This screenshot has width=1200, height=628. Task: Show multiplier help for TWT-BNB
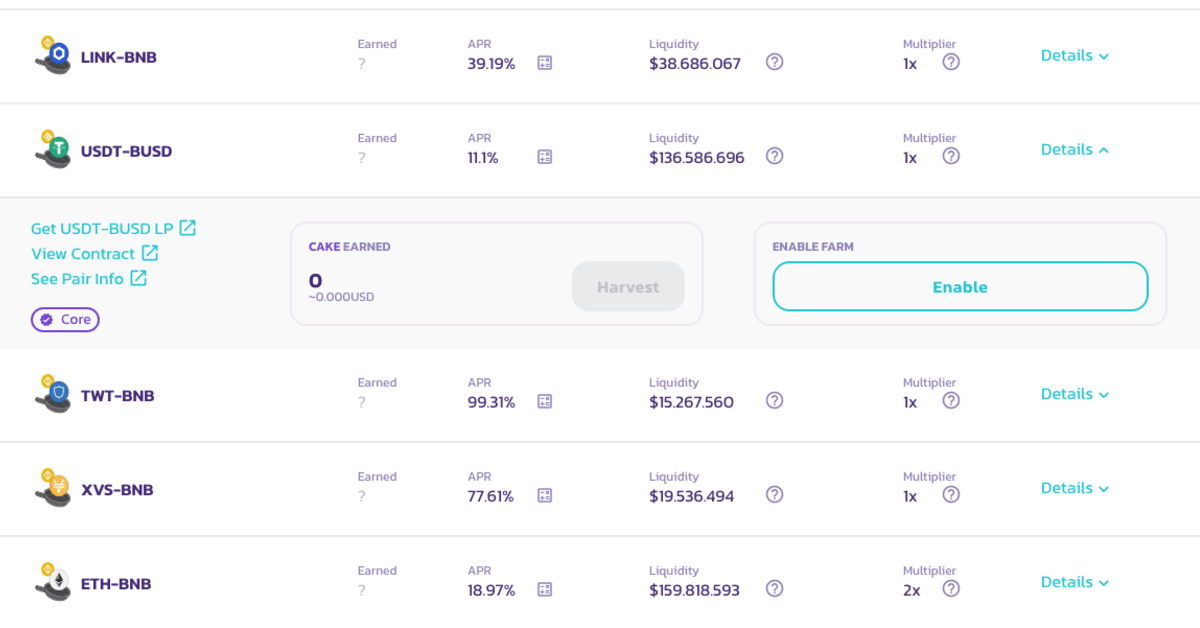click(x=951, y=400)
